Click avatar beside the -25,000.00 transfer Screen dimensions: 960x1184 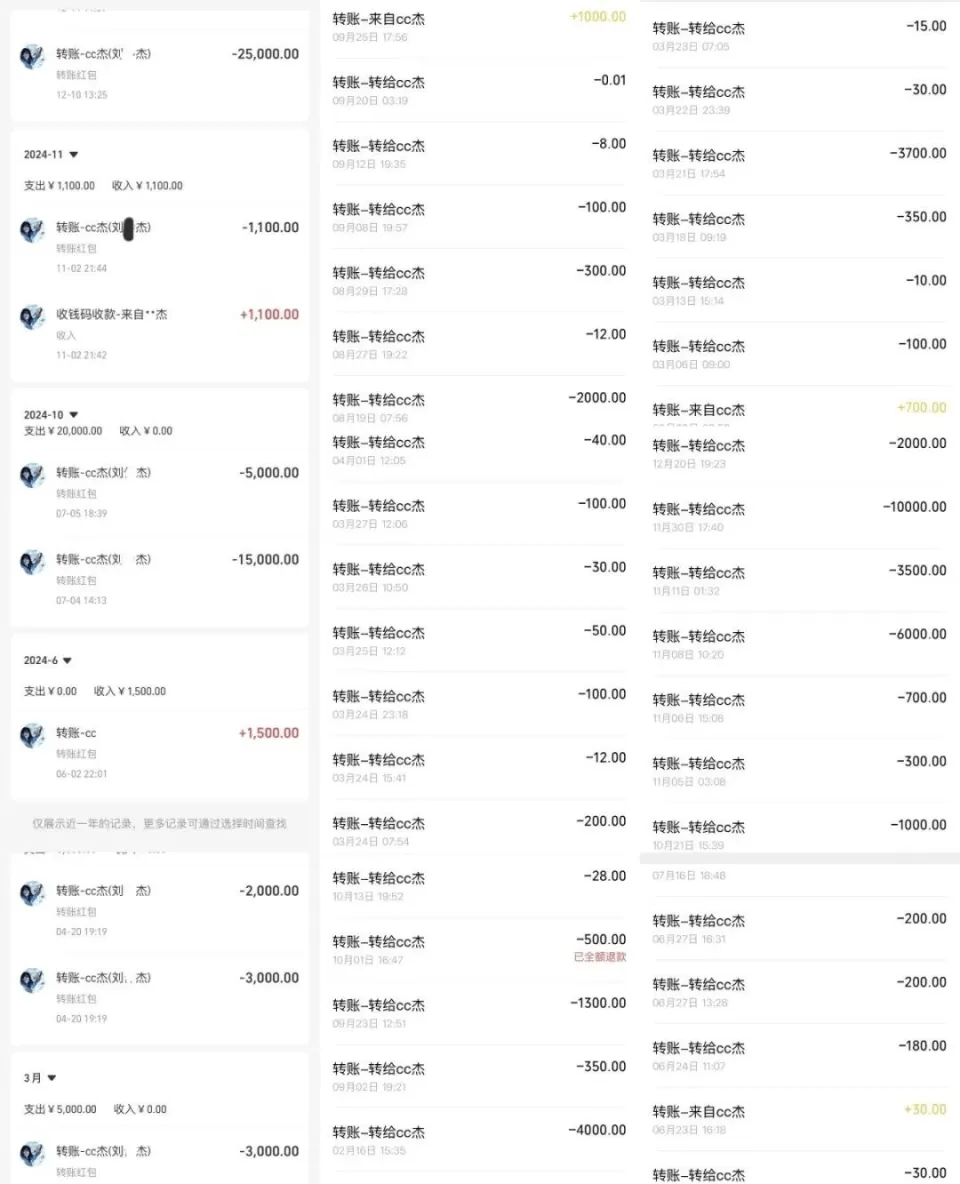tap(32, 57)
